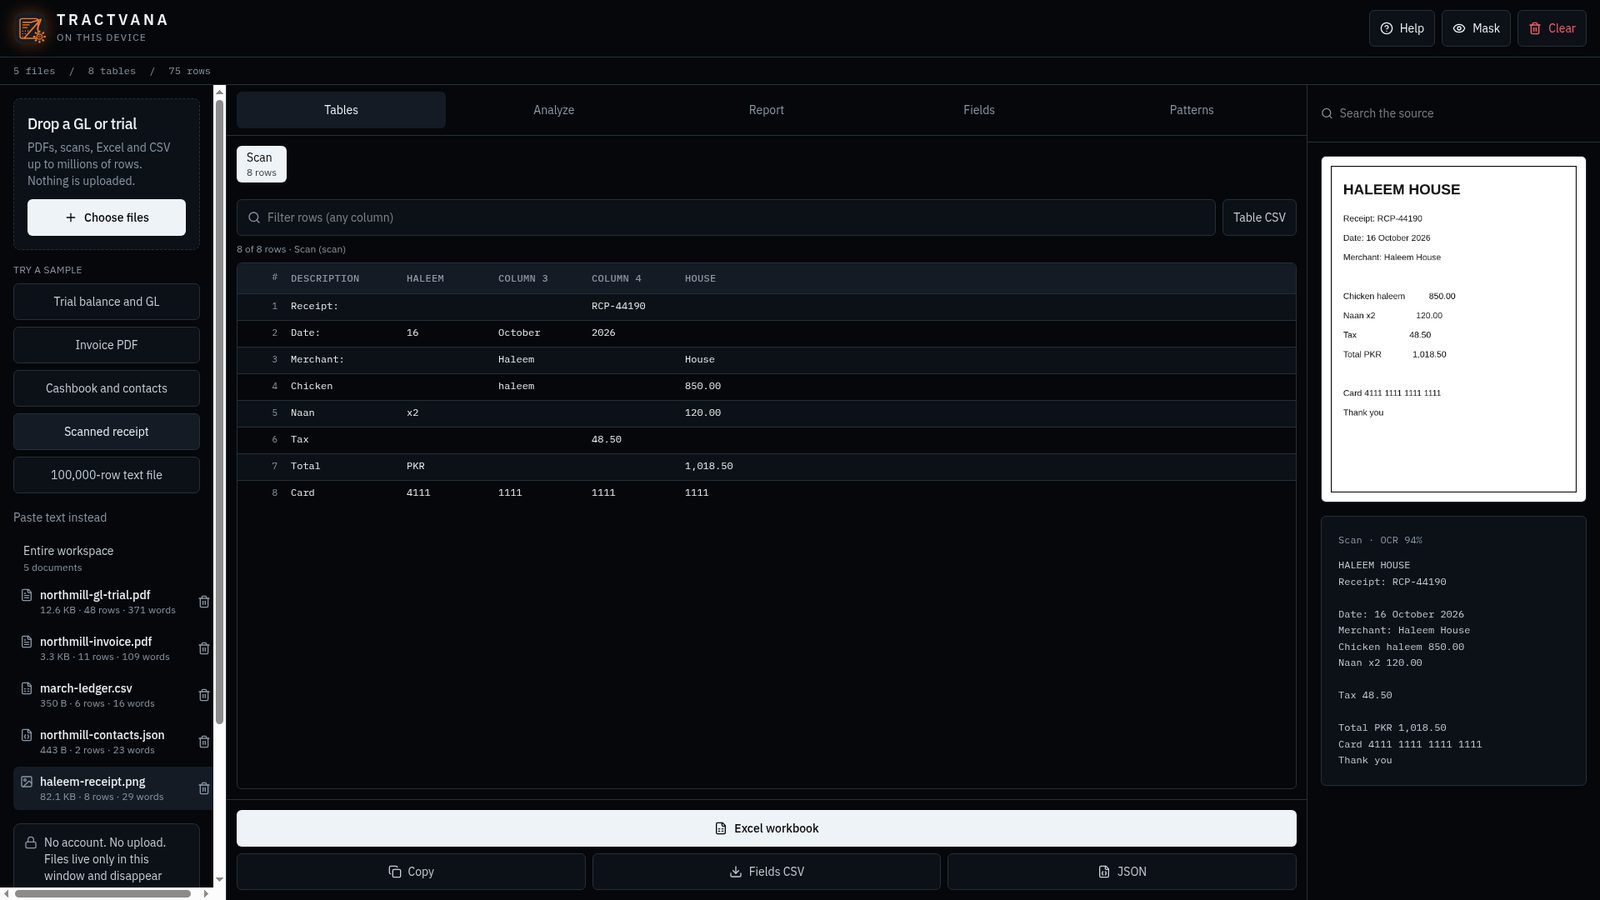Focus the Filter rows input field
Screen dimensions: 1600x900
pos(726,218)
